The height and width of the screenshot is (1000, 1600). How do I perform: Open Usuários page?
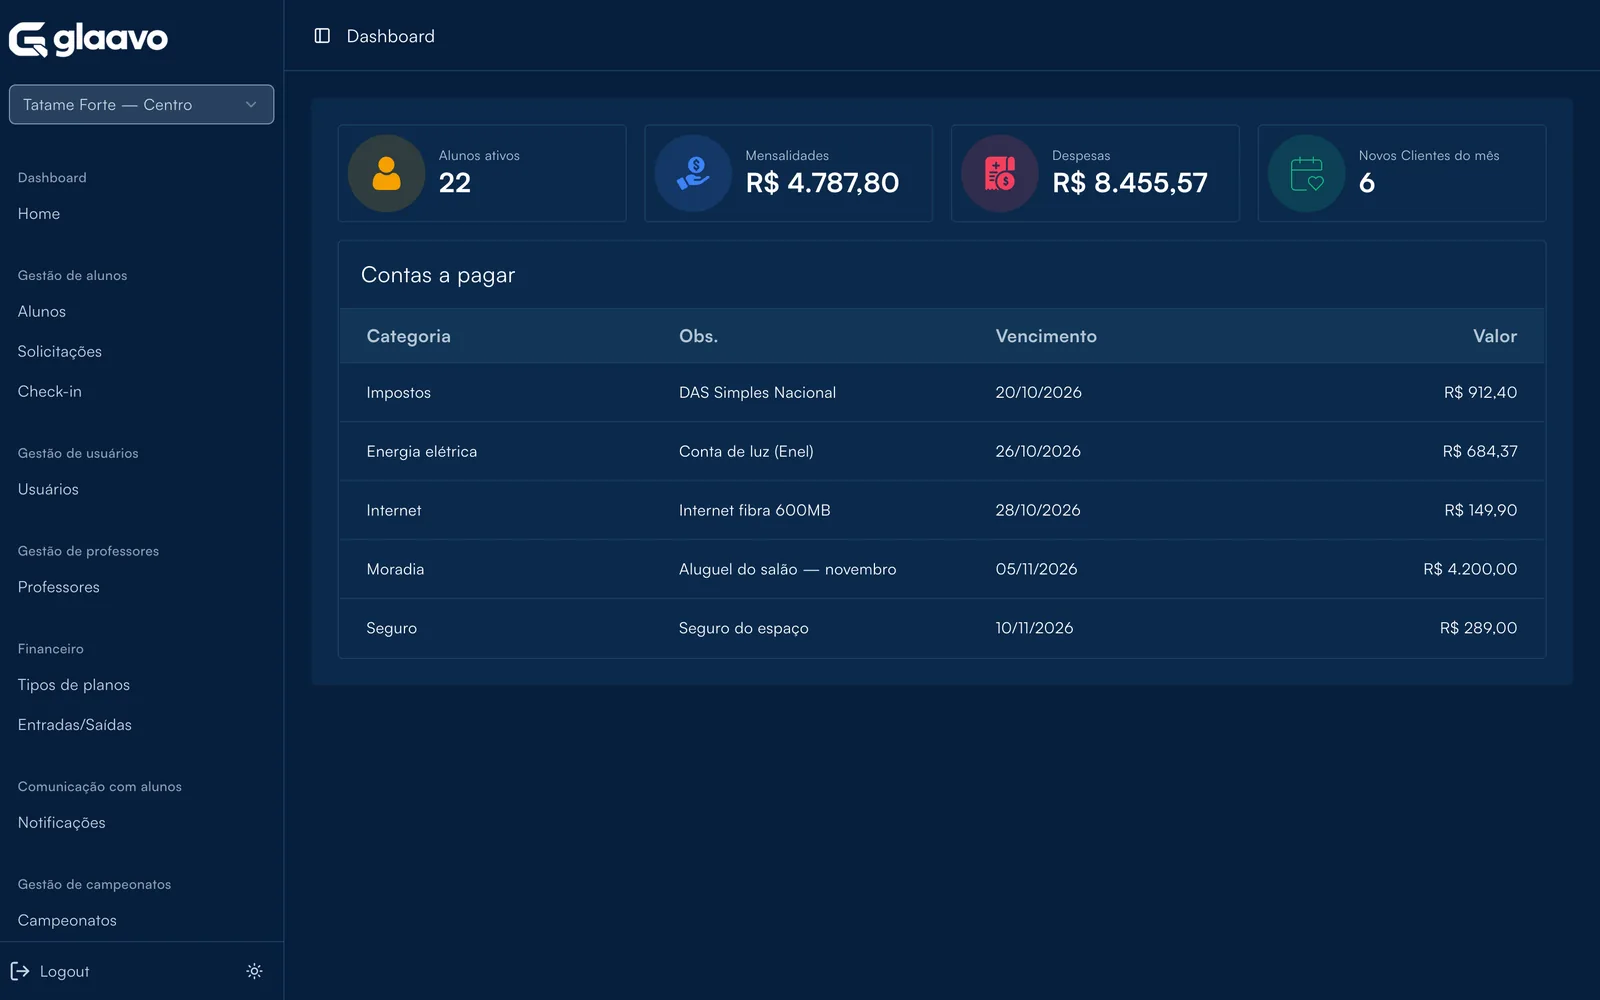coord(48,490)
